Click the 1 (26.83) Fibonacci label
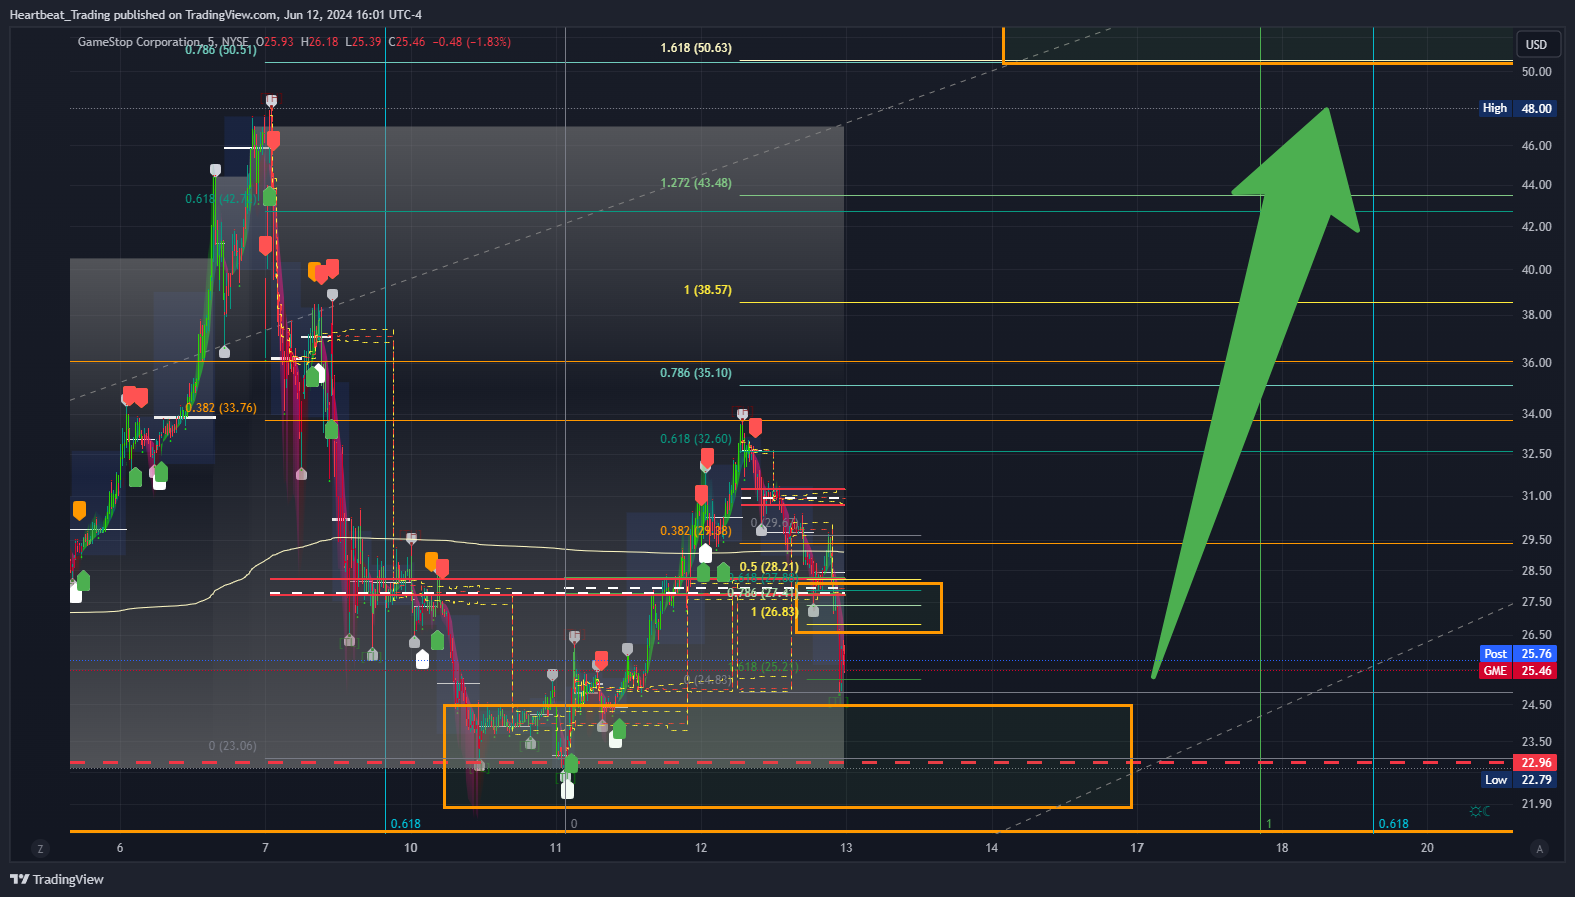The height and width of the screenshot is (897, 1575). [x=775, y=612]
